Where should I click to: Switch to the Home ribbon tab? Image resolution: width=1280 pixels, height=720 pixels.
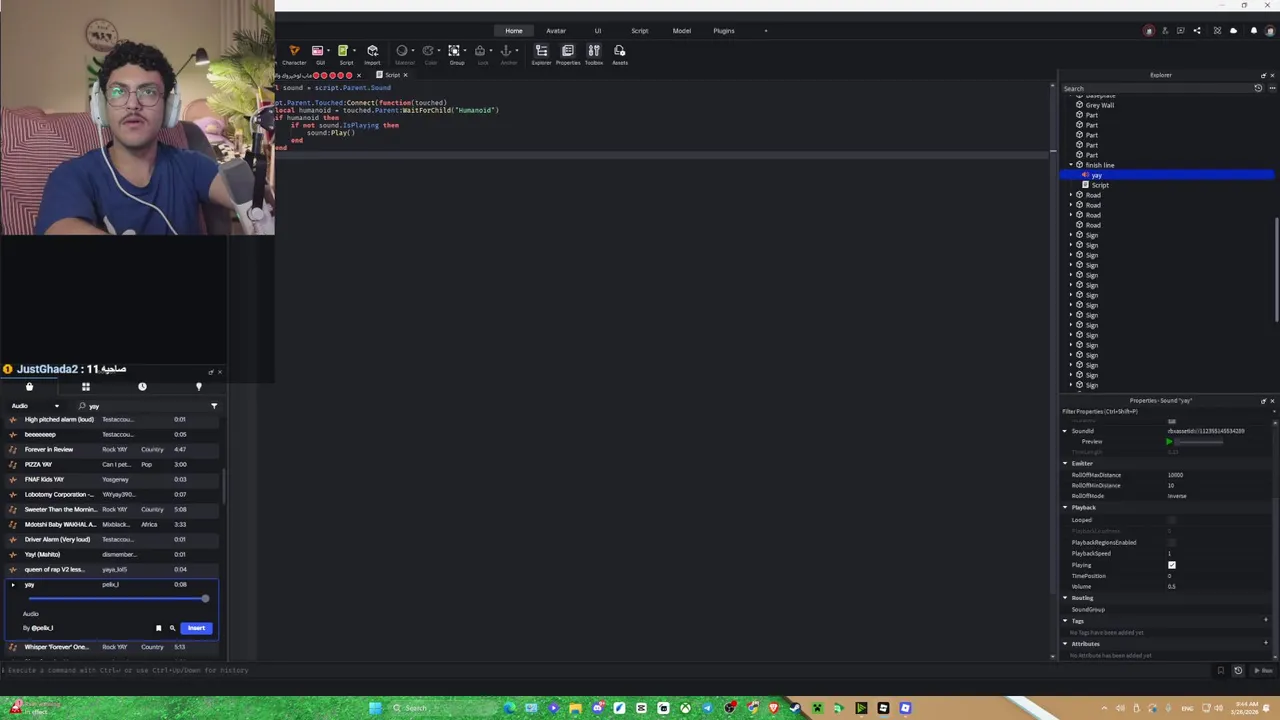tap(514, 31)
